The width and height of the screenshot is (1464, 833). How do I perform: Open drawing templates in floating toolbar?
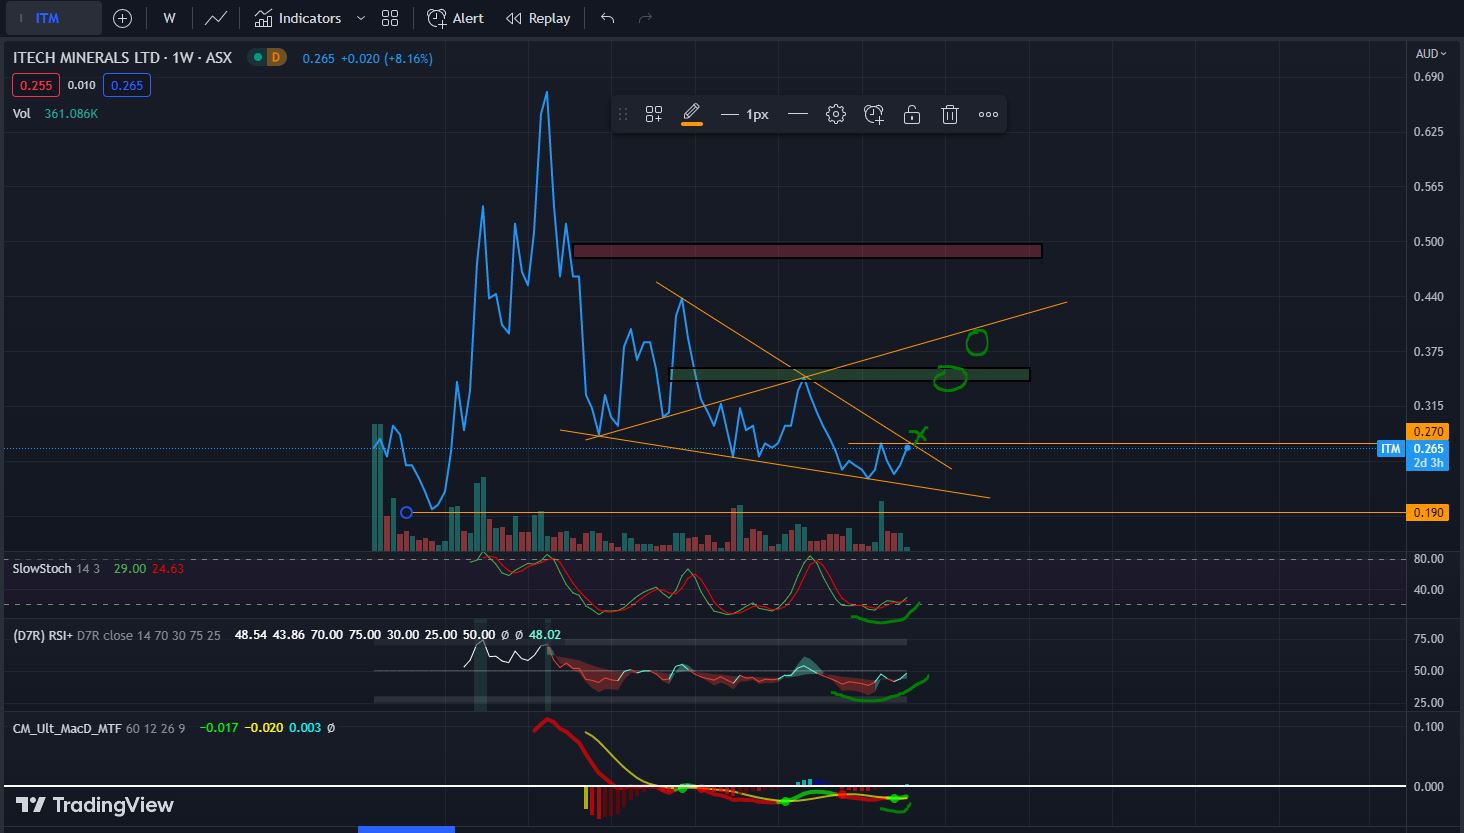(654, 114)
